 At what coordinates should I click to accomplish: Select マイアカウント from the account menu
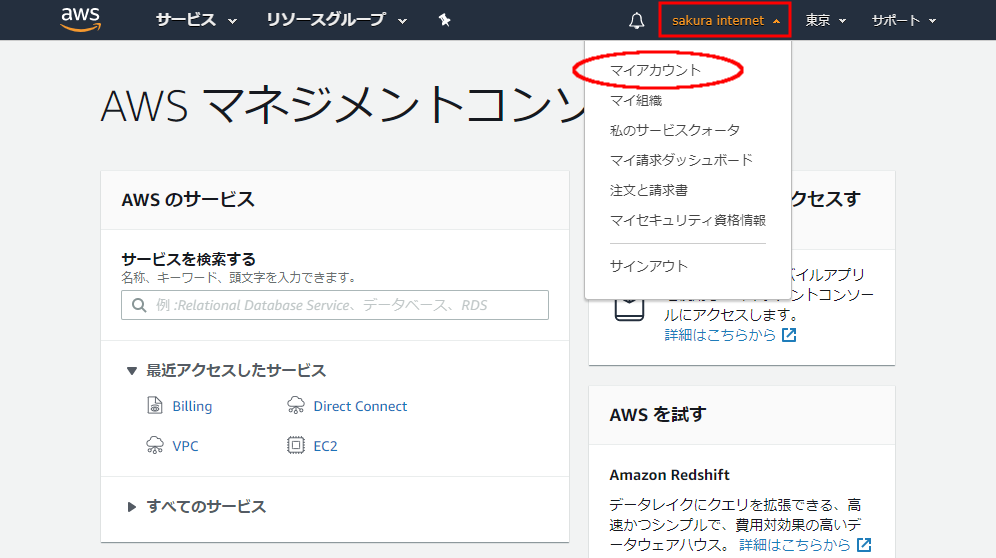pos(656,70)
